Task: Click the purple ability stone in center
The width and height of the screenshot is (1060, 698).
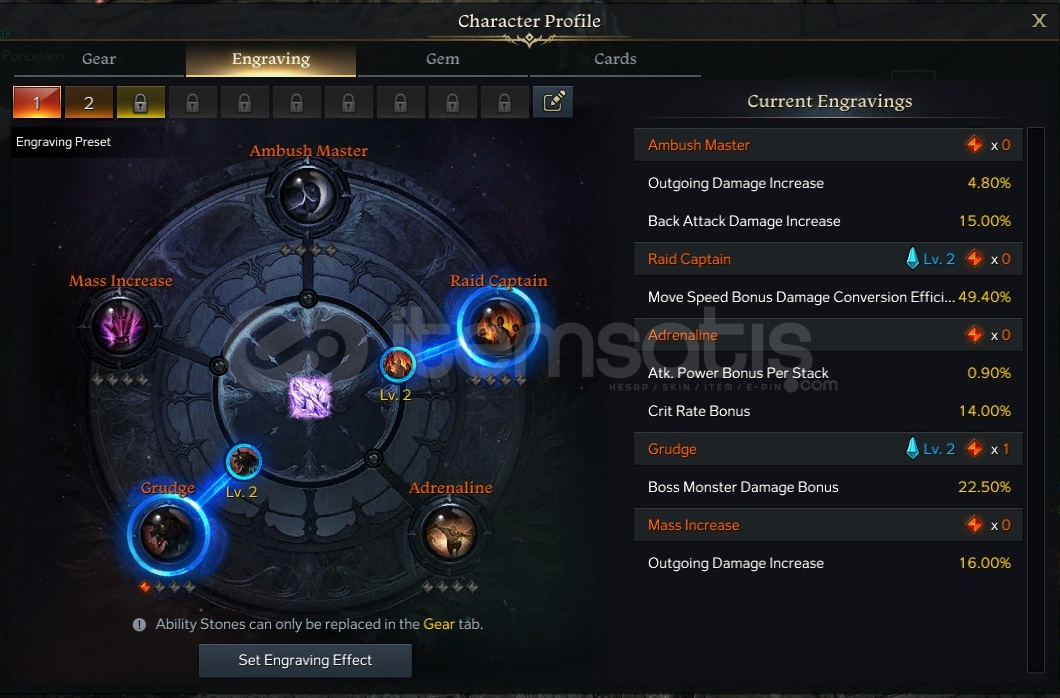Action: tap(310, 397)
